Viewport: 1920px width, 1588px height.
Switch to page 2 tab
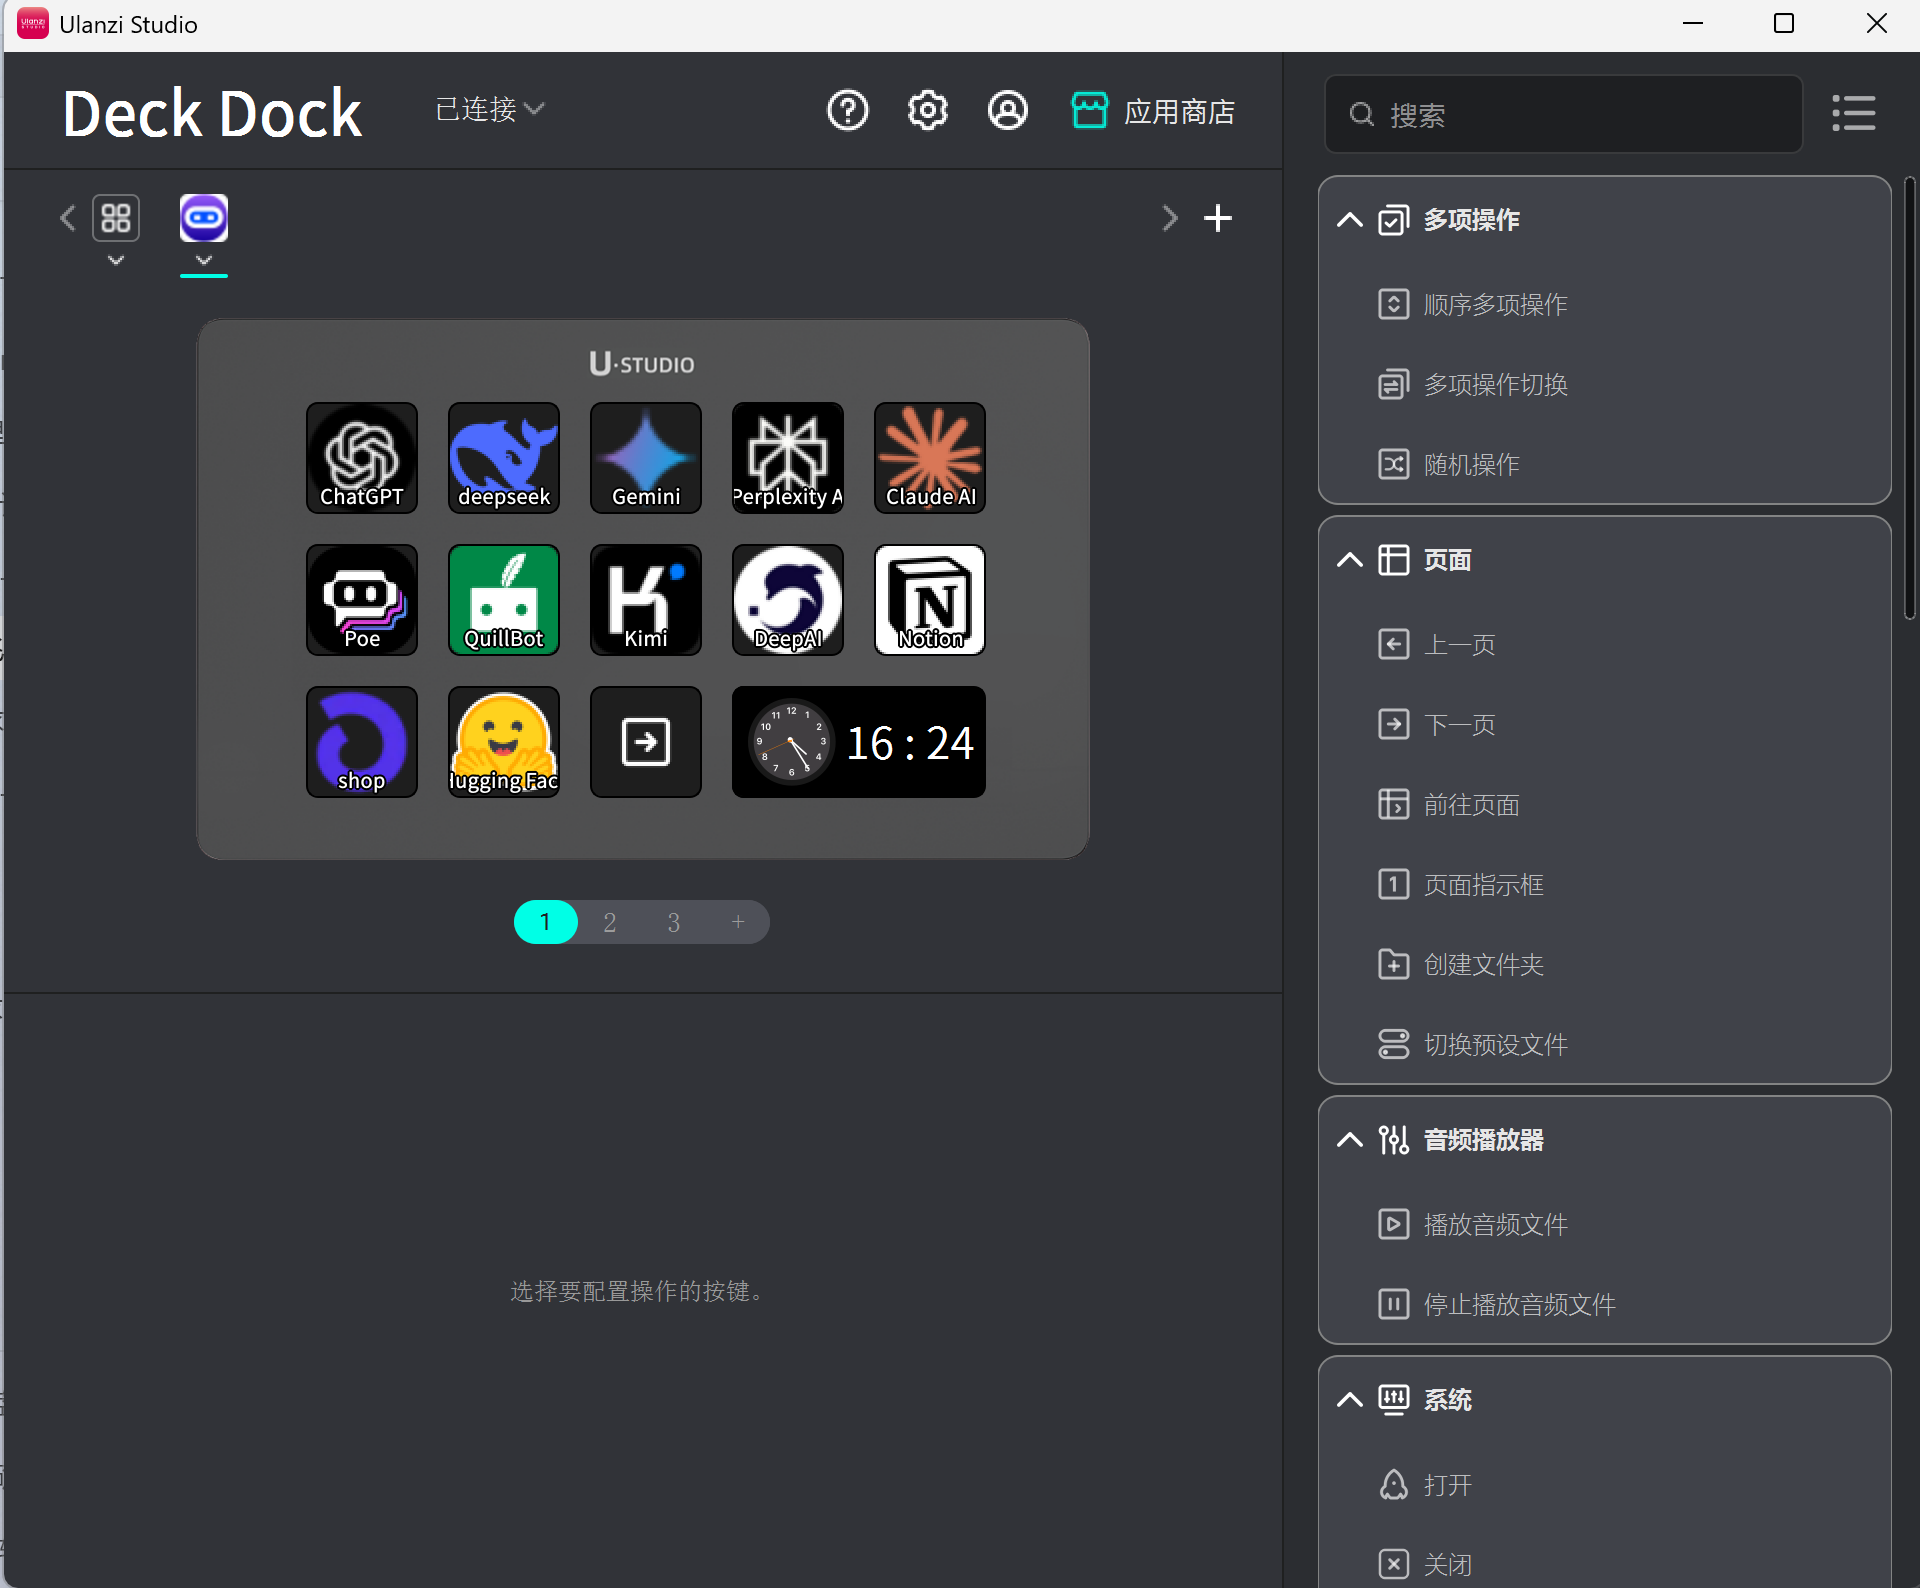609,922
